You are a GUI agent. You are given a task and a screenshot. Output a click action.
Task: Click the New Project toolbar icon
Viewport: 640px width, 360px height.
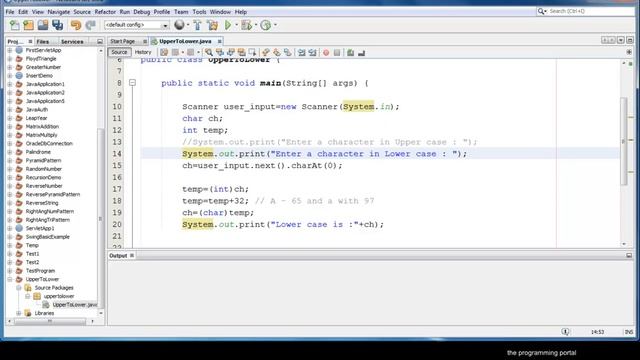tap(28, 25)
